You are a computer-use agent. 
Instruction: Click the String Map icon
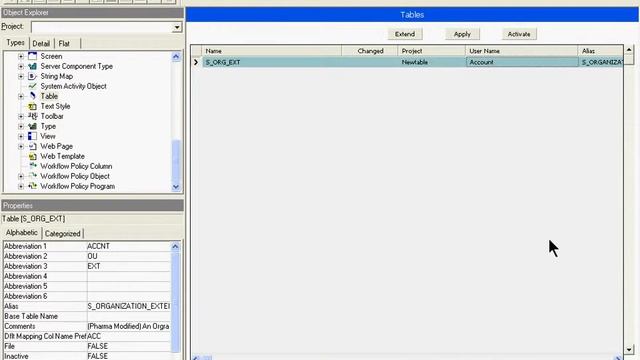[32, 76]
